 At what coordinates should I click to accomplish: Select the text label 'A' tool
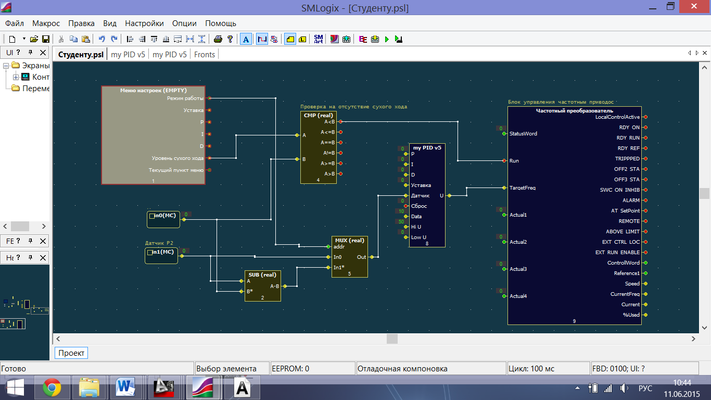(246, 39)
